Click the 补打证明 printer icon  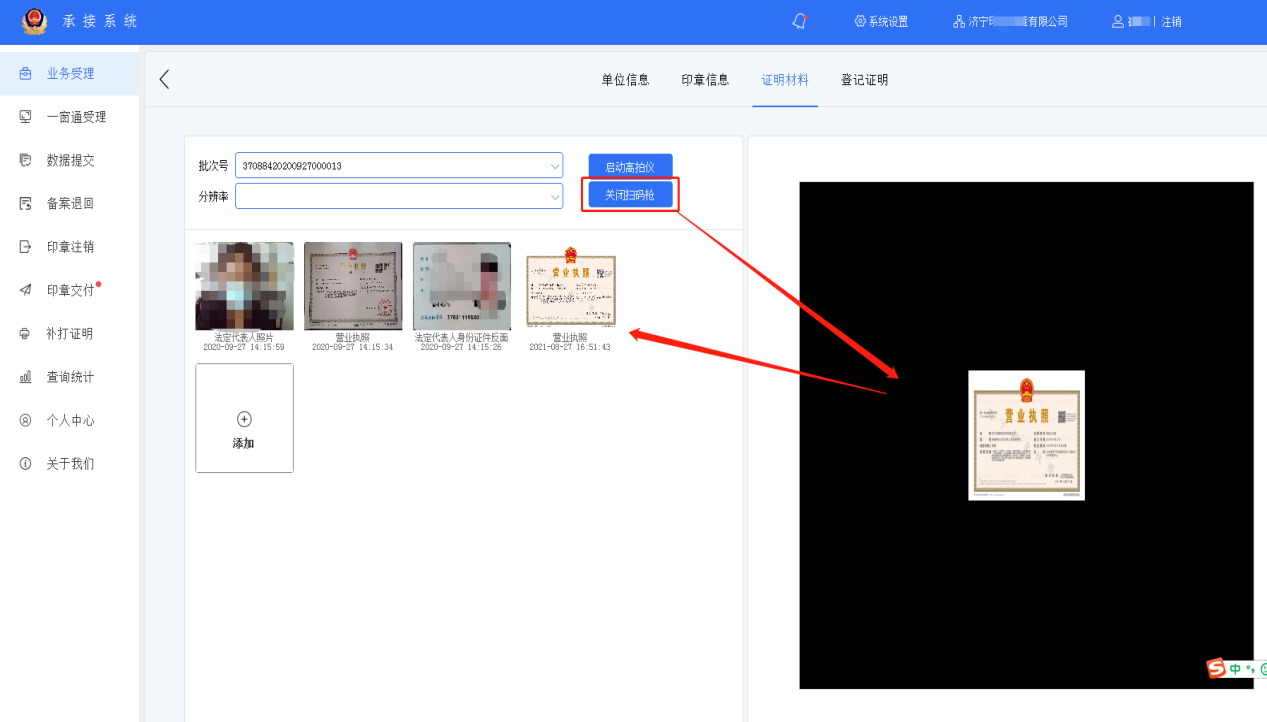[26, 334]
